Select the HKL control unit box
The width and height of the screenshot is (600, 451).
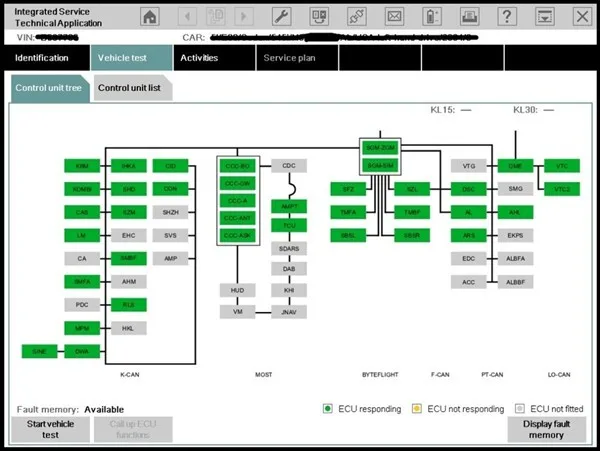coord(129,328)
